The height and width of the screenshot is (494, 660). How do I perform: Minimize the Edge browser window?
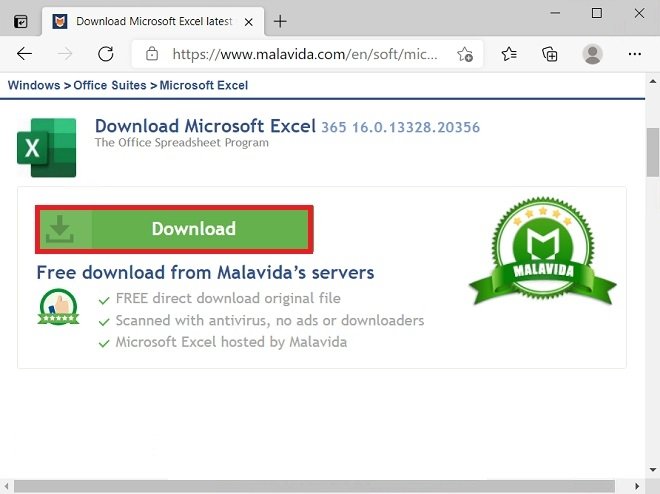[555, 13]
